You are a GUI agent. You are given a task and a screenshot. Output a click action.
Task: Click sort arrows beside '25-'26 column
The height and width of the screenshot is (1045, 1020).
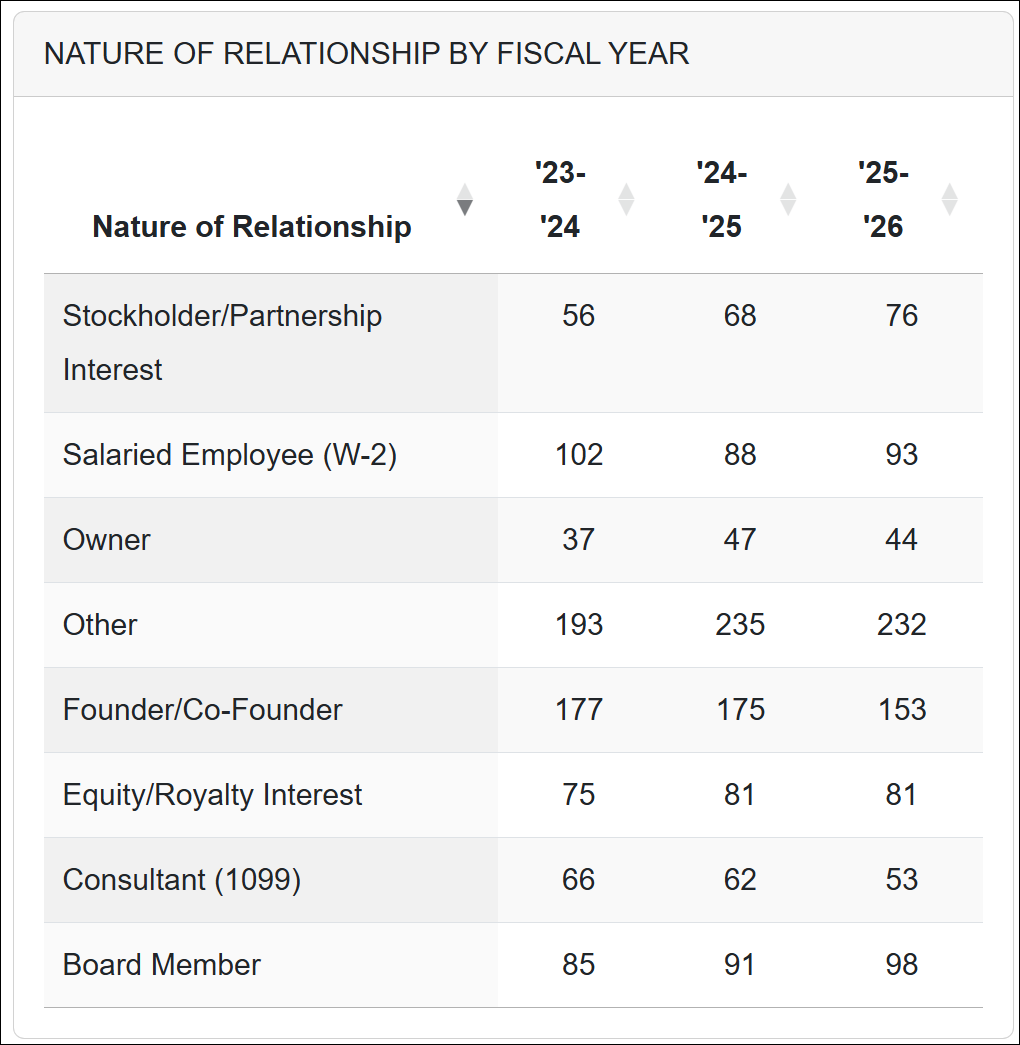click(950, 200)
